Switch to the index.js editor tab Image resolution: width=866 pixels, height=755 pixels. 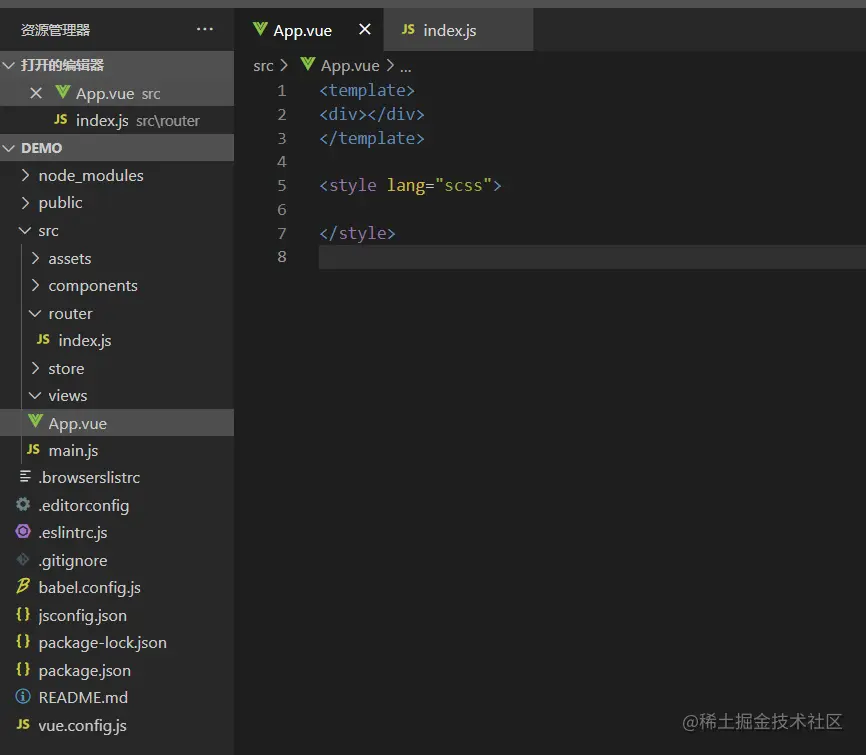[449, 30]
